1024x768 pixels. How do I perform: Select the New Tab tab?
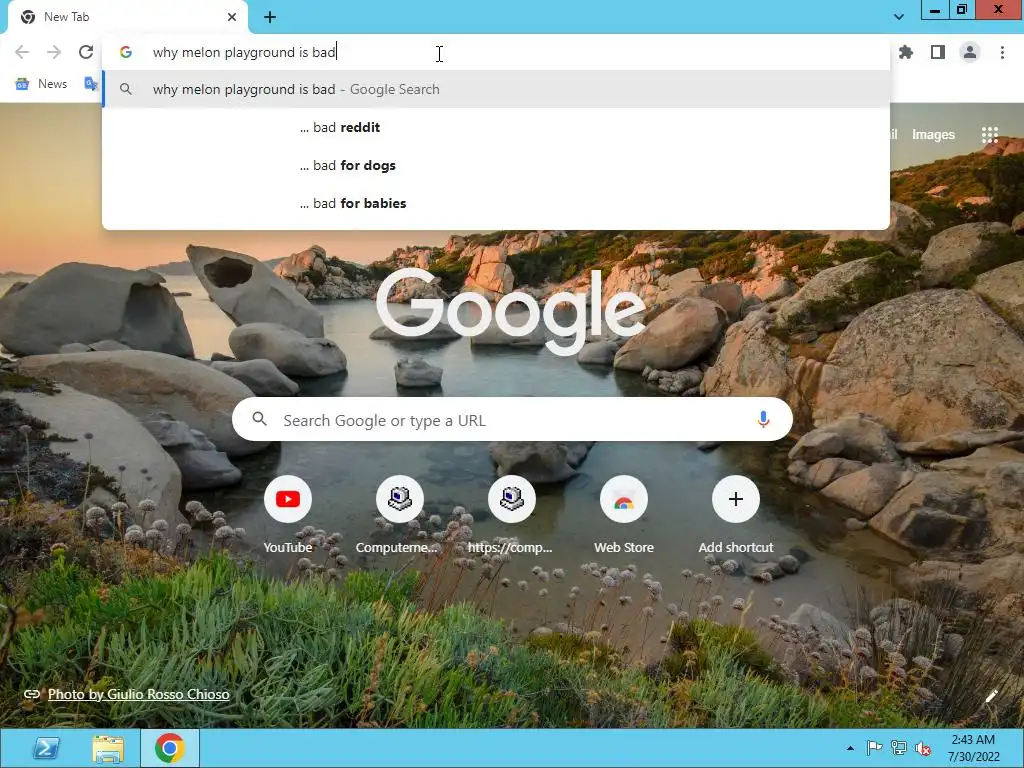click(x=127, y=17)
